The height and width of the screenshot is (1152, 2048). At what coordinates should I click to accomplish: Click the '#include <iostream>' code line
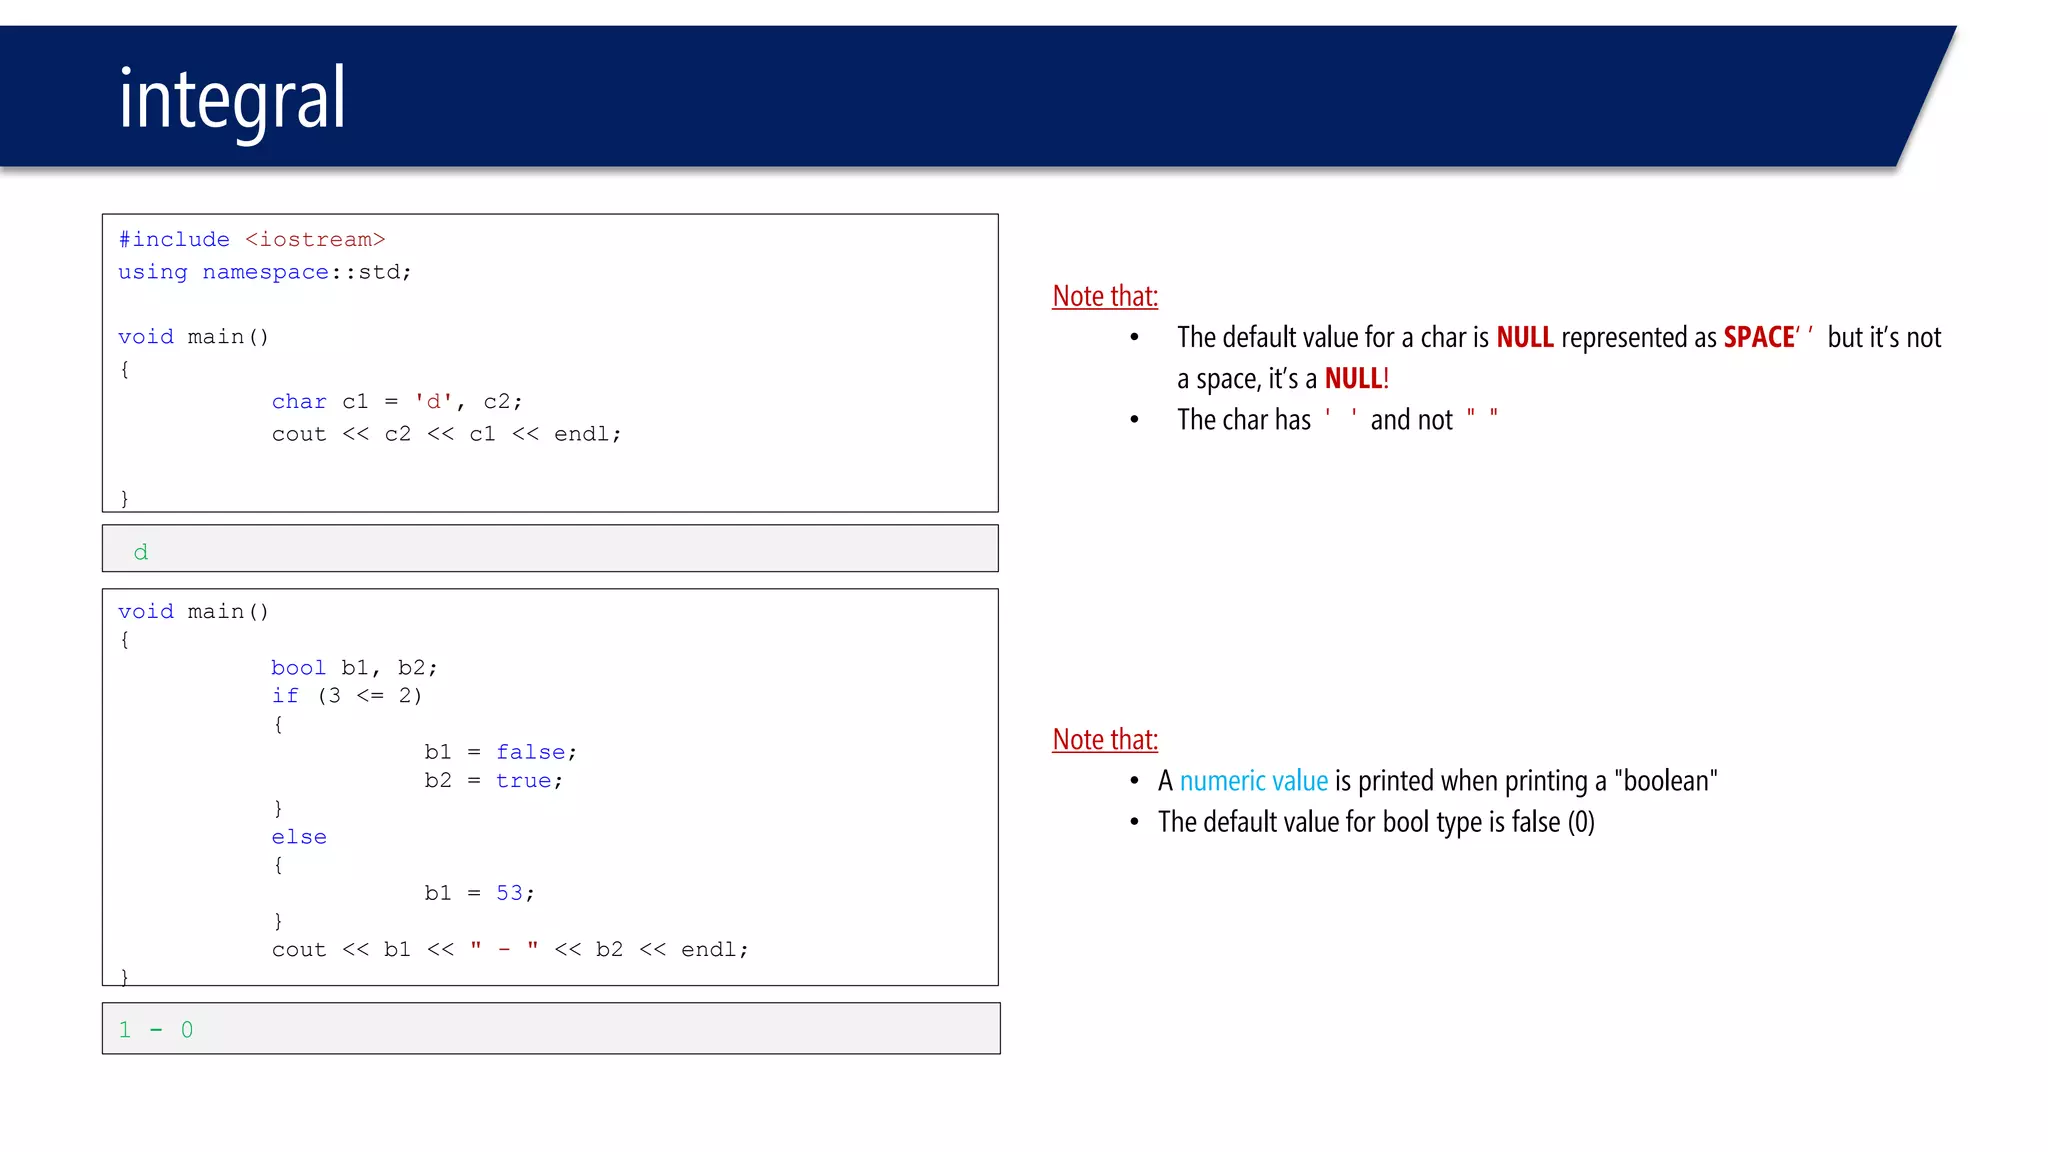(x=251, y=240)
